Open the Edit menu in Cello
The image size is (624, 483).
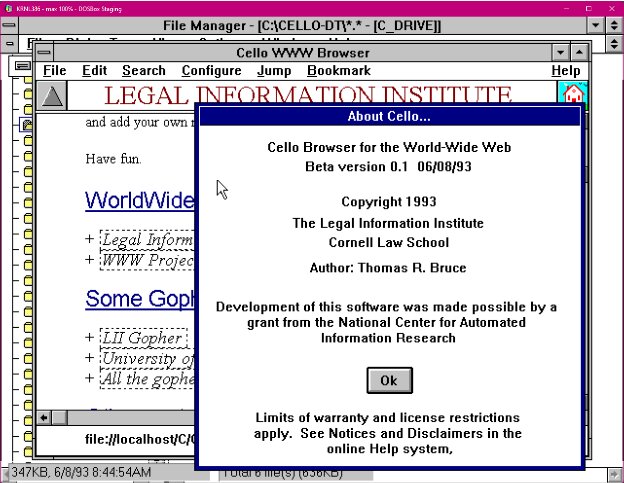coord(94,70)
